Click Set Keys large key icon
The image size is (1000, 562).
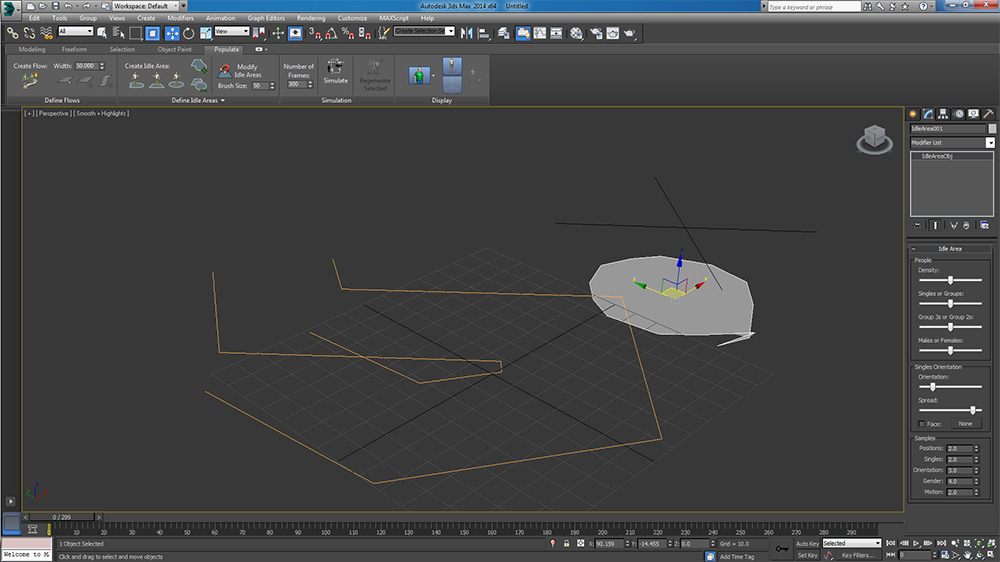pos(781,549)
